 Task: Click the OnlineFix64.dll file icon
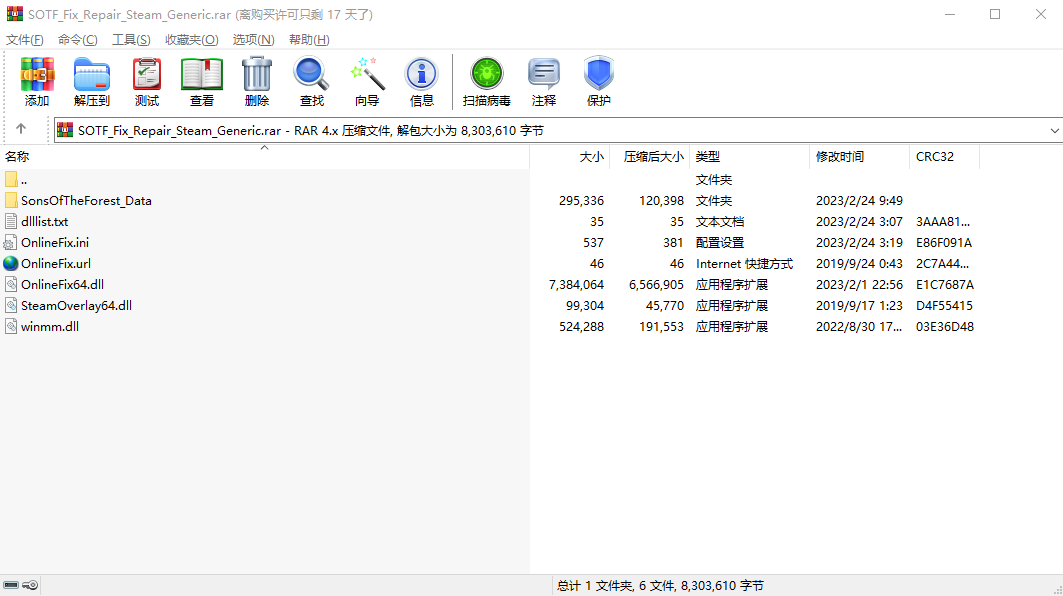11,284
